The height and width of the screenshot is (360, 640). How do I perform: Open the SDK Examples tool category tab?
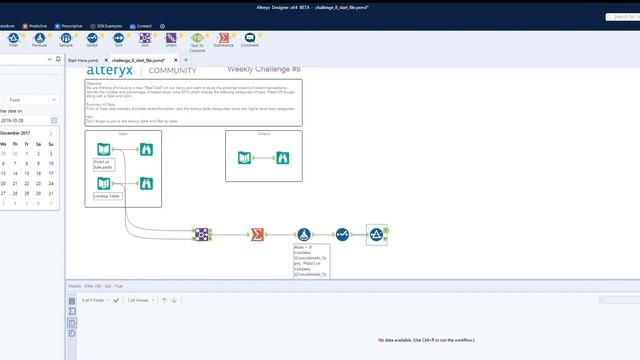pyautogui.click(x=106, y=26)
